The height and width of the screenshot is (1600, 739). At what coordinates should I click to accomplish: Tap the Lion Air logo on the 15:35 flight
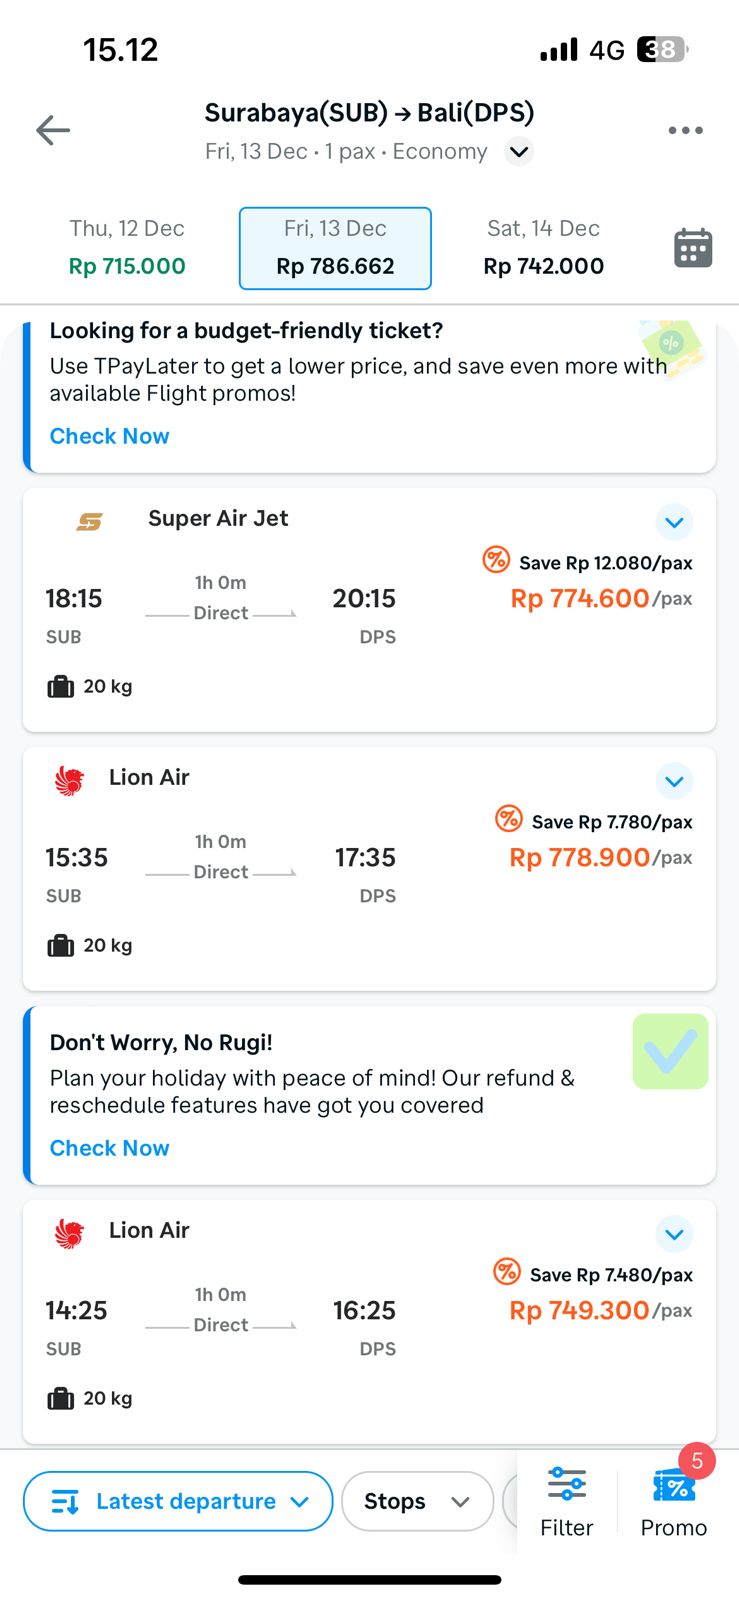tap(69, 780)
